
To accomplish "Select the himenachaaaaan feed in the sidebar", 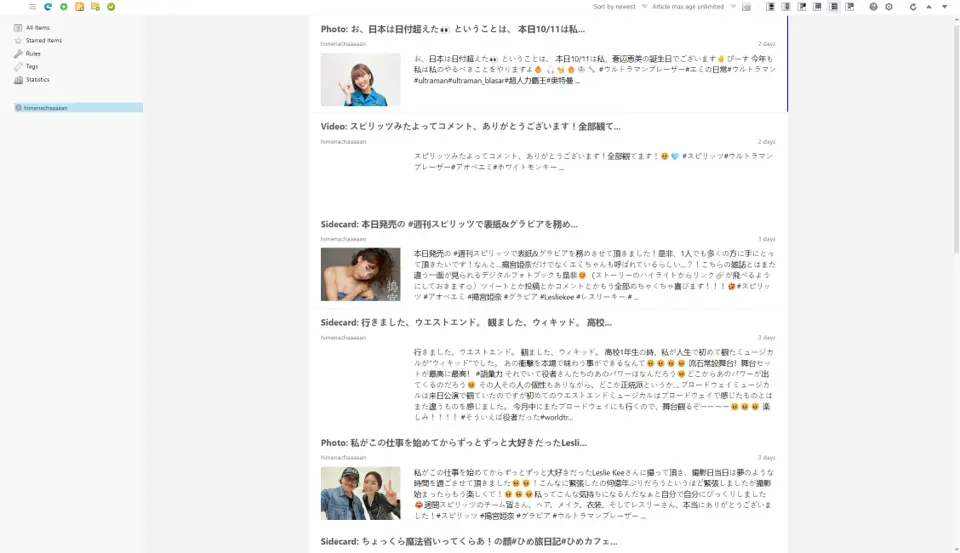I will pos(78,108).
